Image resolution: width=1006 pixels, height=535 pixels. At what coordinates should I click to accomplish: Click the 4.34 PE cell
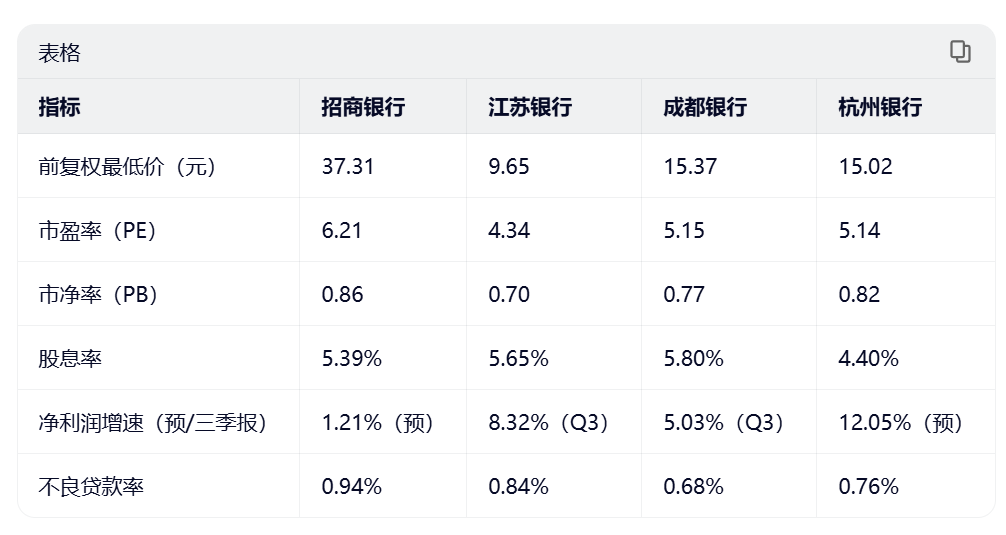(510, 230)
